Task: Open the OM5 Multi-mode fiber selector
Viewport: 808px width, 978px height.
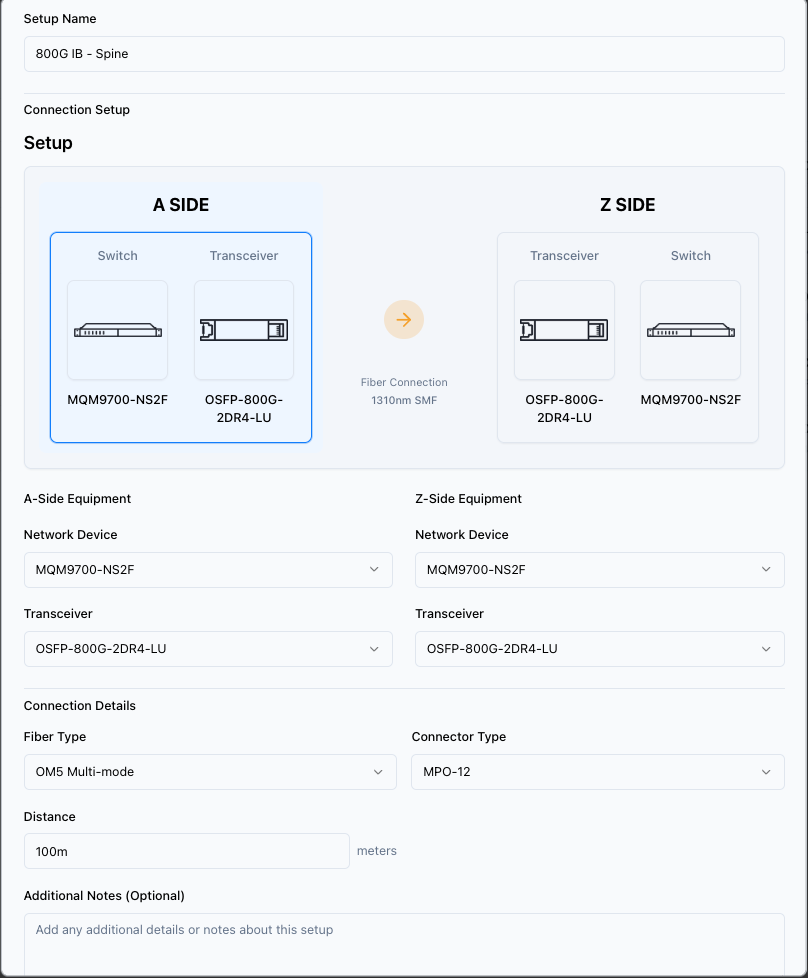Action: [210, 771]
